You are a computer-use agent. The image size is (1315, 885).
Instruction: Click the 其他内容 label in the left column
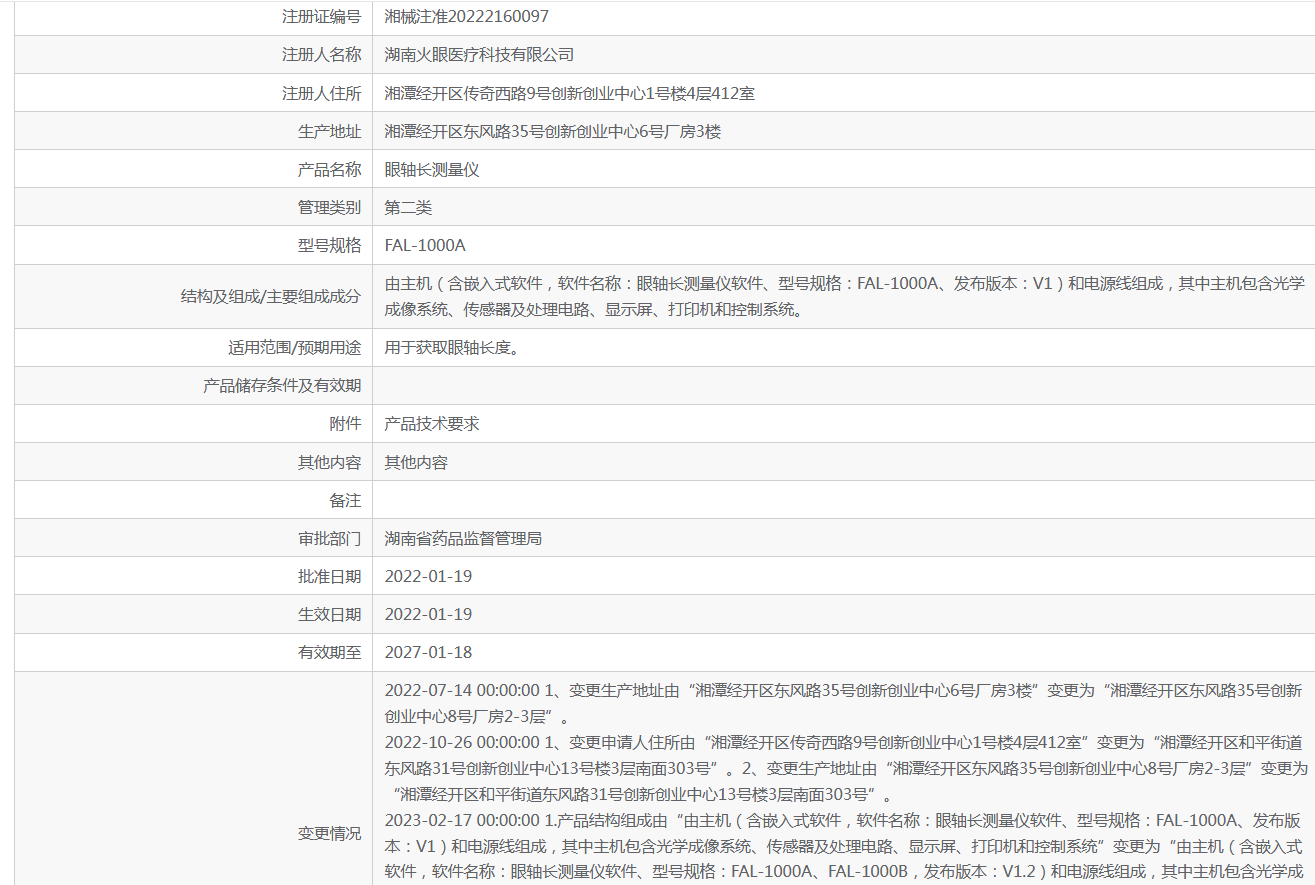click(329, 462)
